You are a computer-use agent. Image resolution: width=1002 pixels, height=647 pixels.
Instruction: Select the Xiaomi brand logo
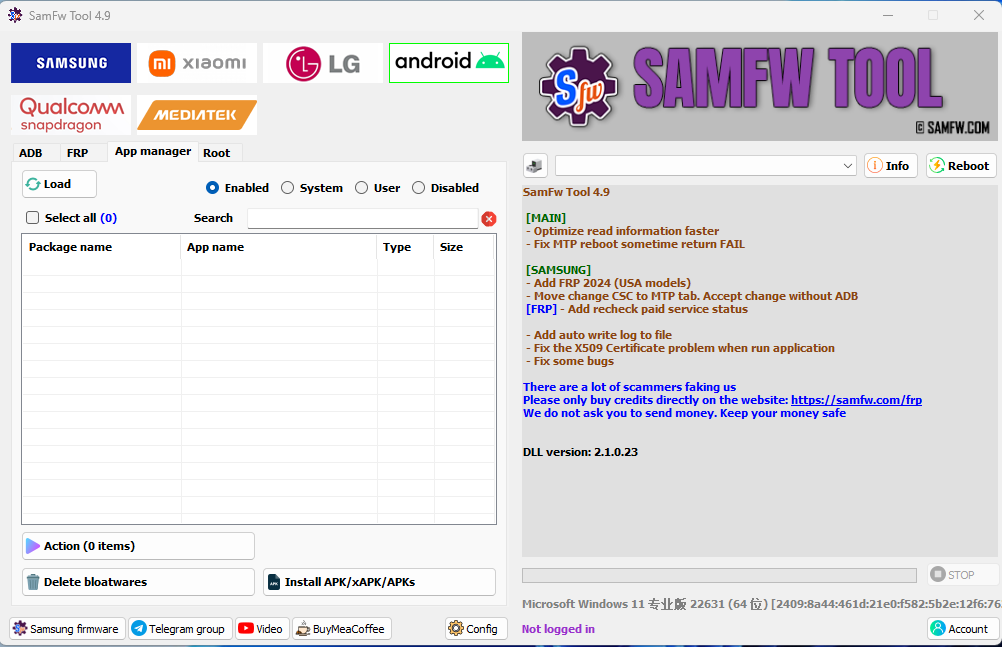[x=197, y=63]
